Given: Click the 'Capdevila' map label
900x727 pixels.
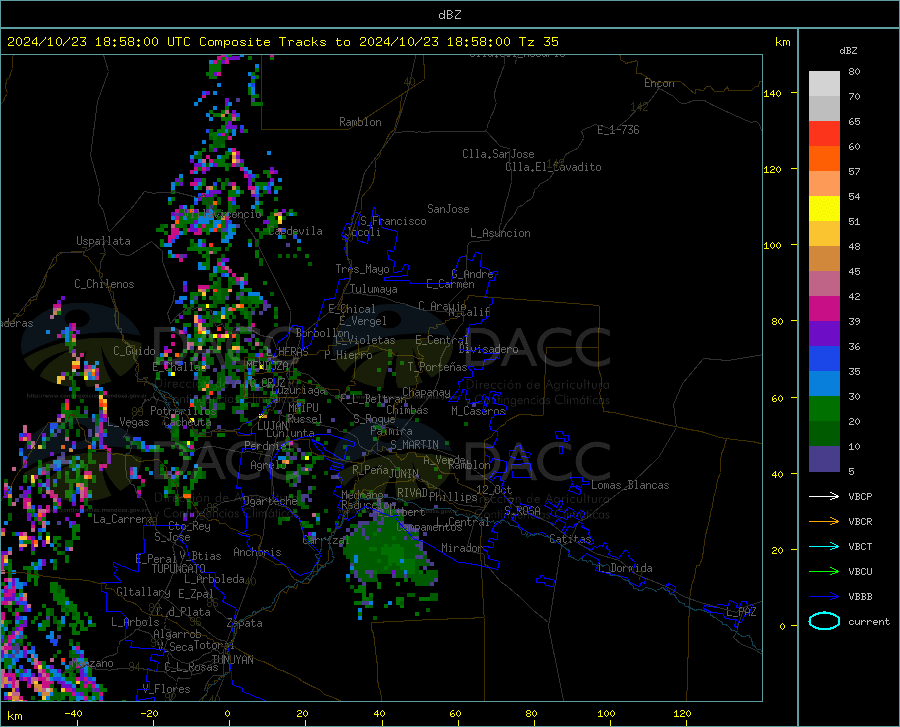Looking at the screenshot, I should tap(295, 231).
